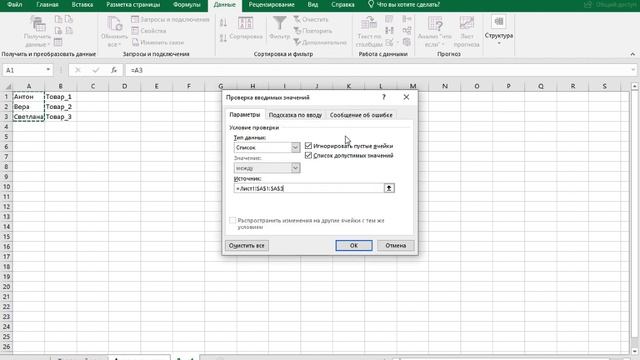This screenshot has height=360, width=640.
Task: Open the Рецензирование ribbon tab
Action: [271, 5]
